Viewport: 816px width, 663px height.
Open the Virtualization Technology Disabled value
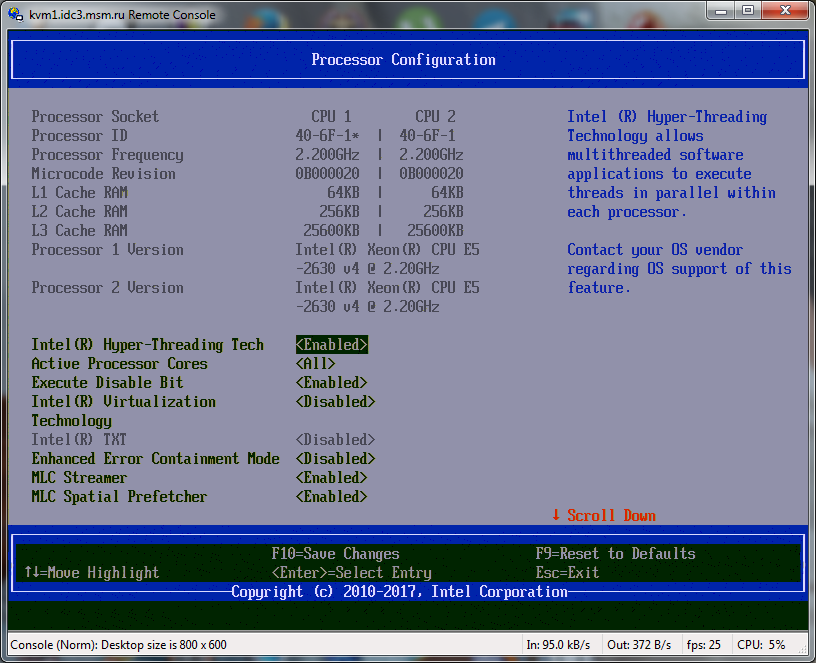335,402
